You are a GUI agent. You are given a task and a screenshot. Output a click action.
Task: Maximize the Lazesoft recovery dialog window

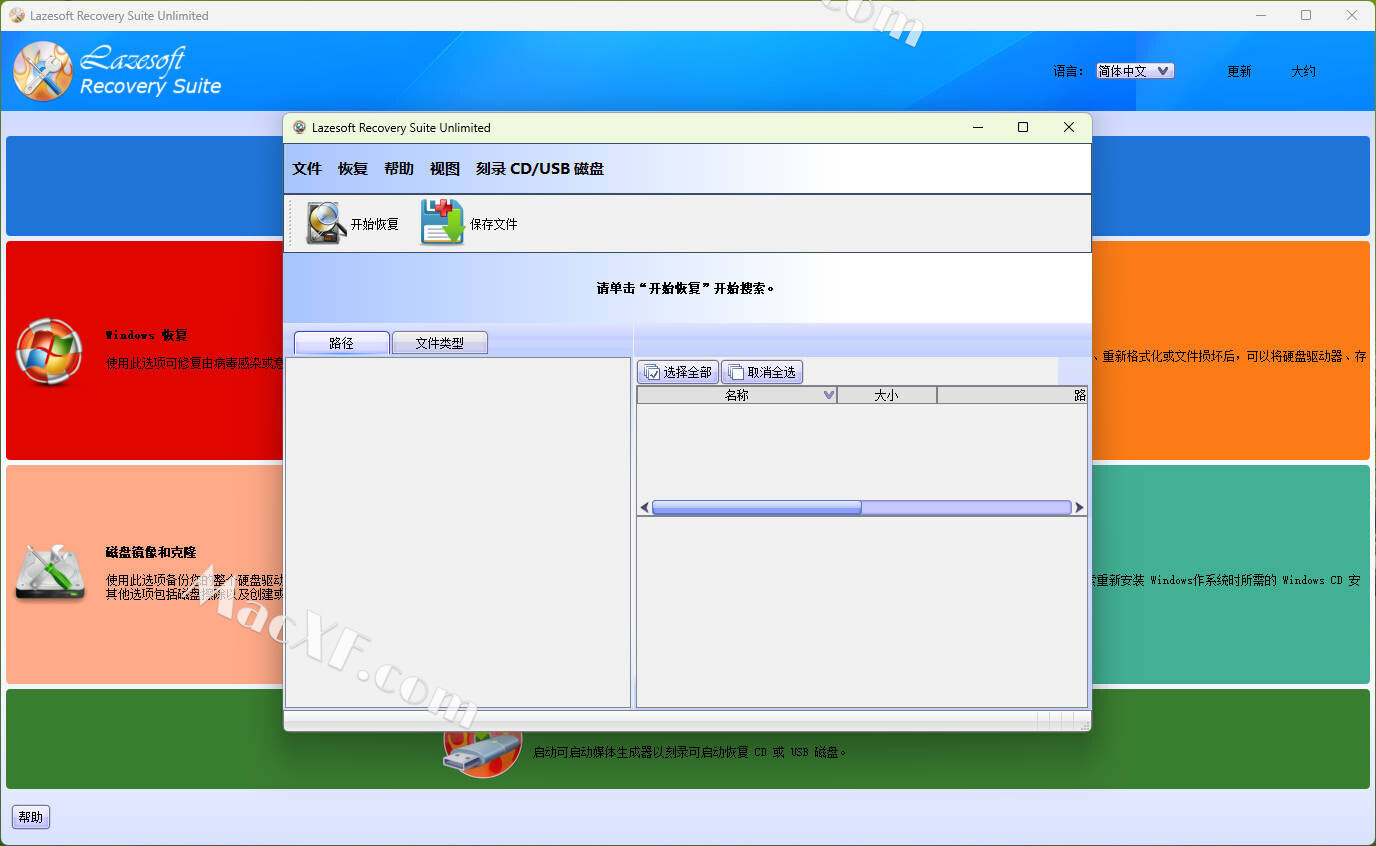1022,127
